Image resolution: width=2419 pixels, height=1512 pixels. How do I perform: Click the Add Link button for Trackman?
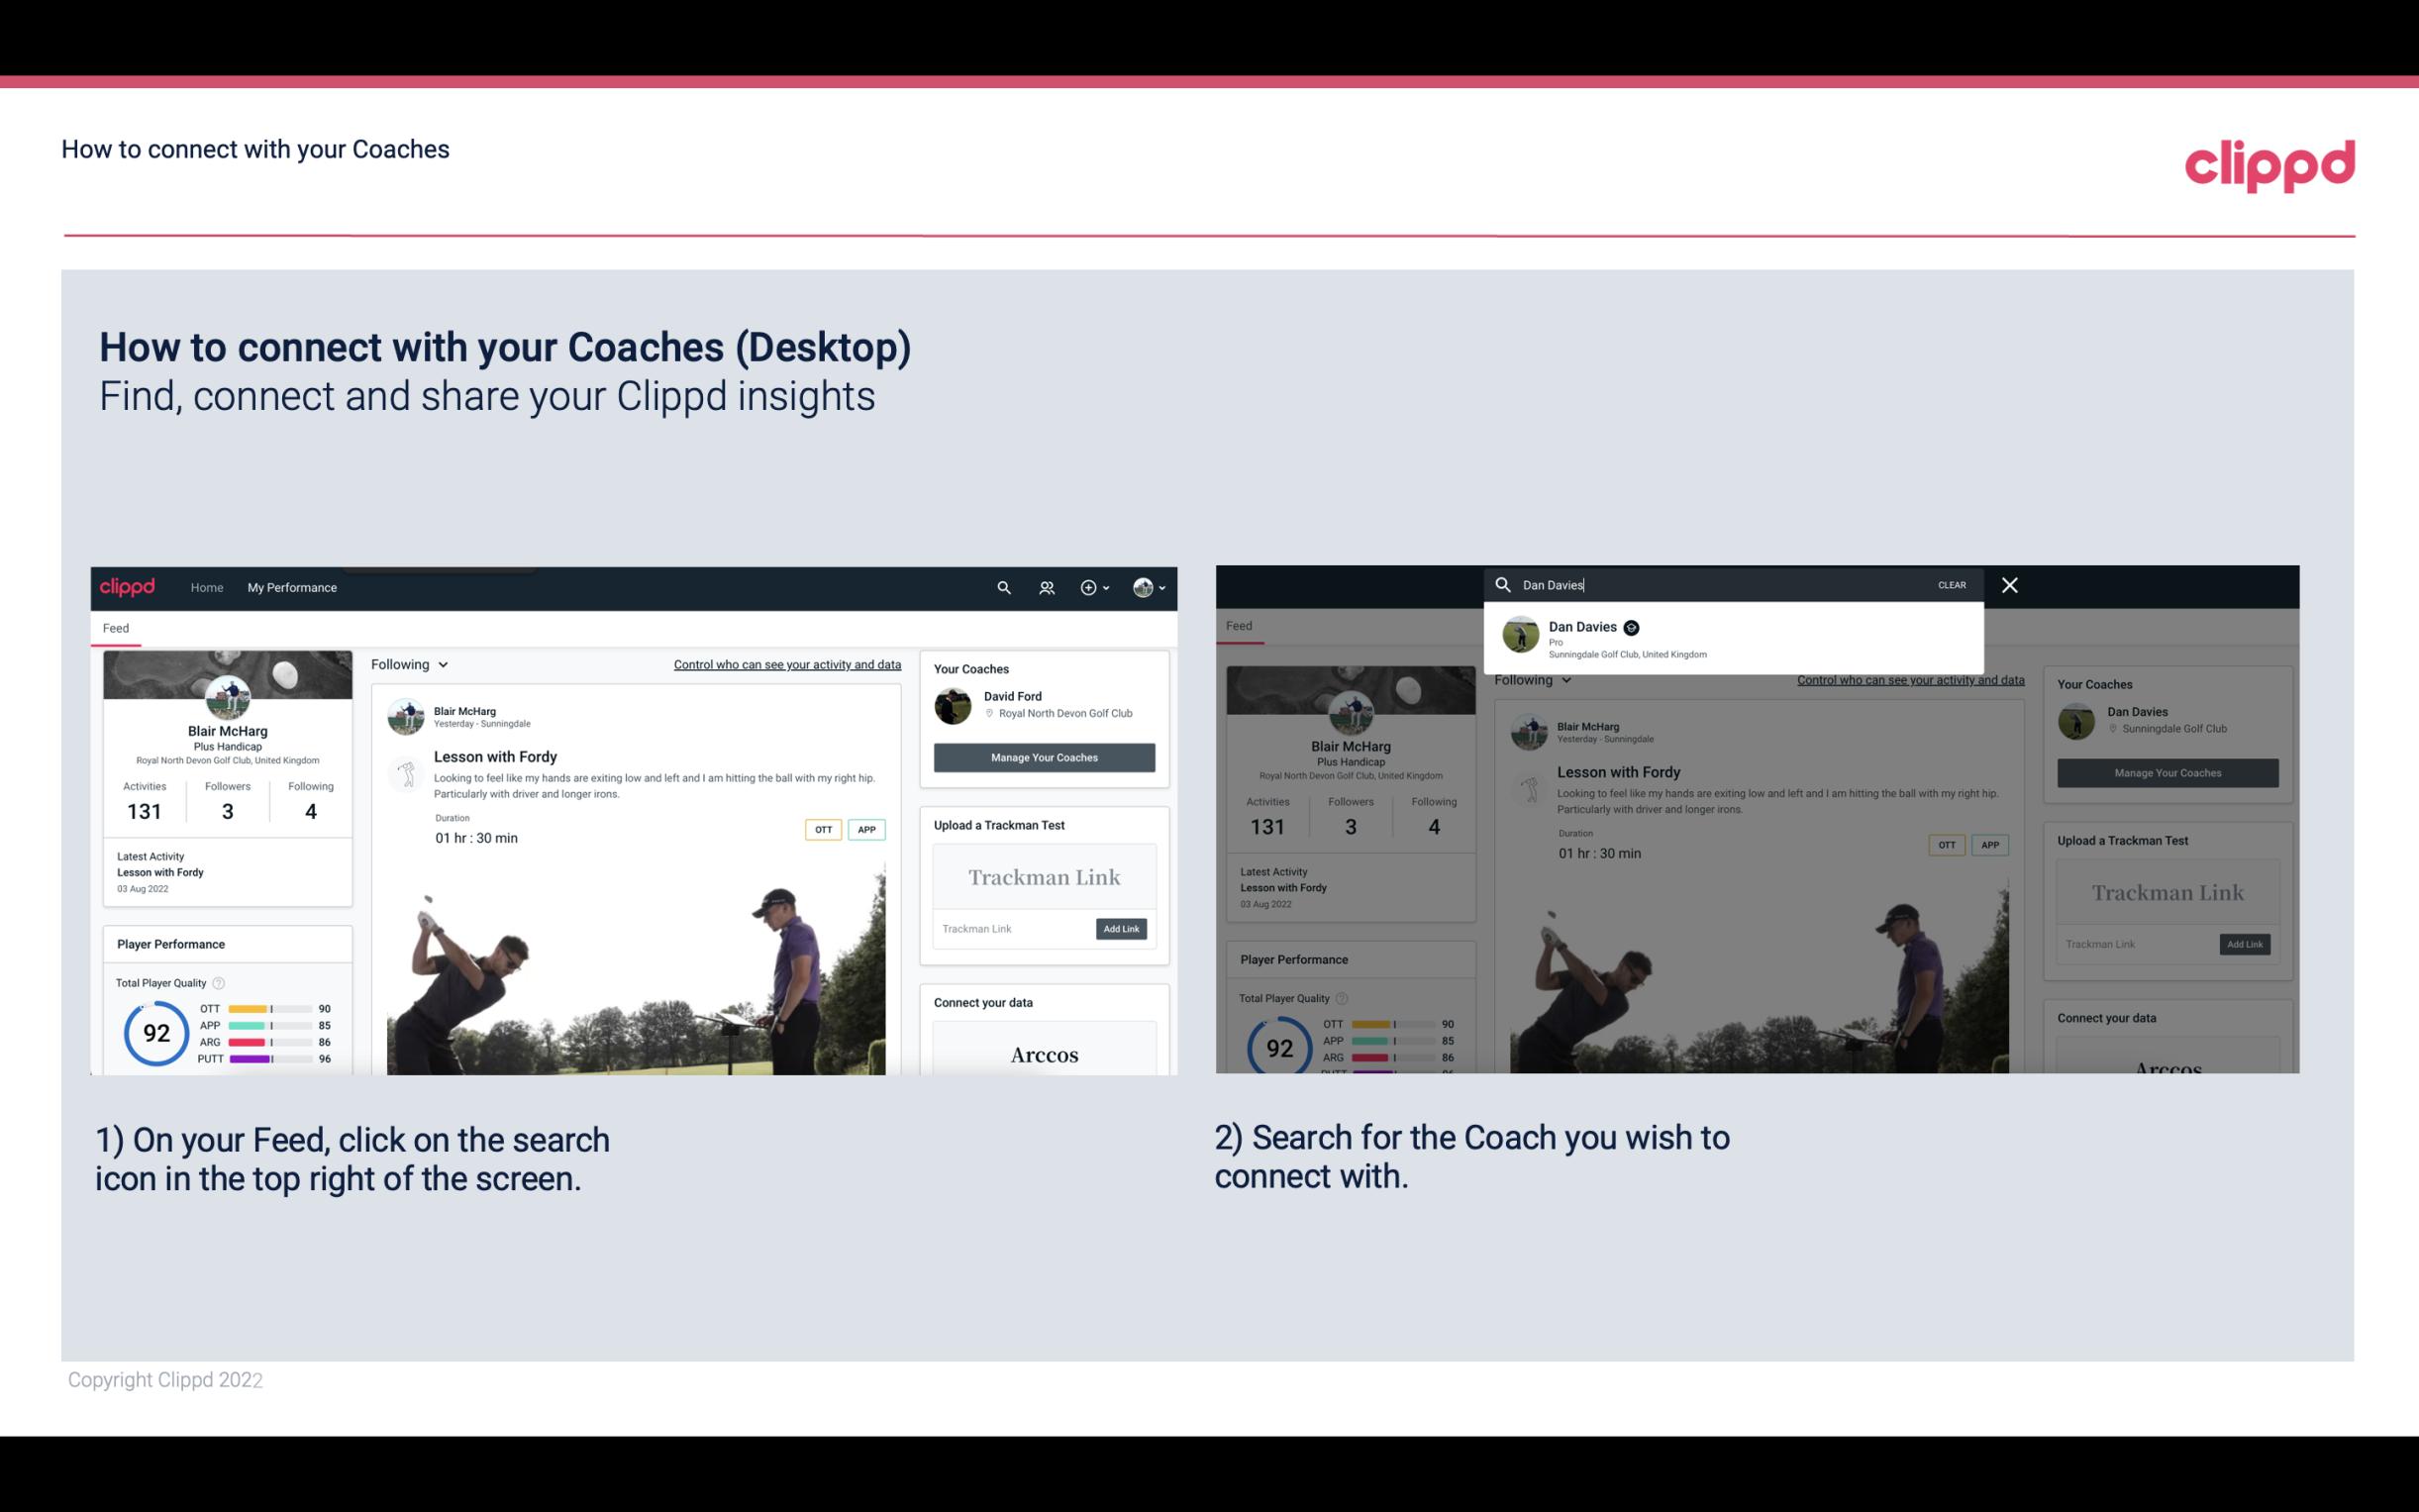point(1120,929)
